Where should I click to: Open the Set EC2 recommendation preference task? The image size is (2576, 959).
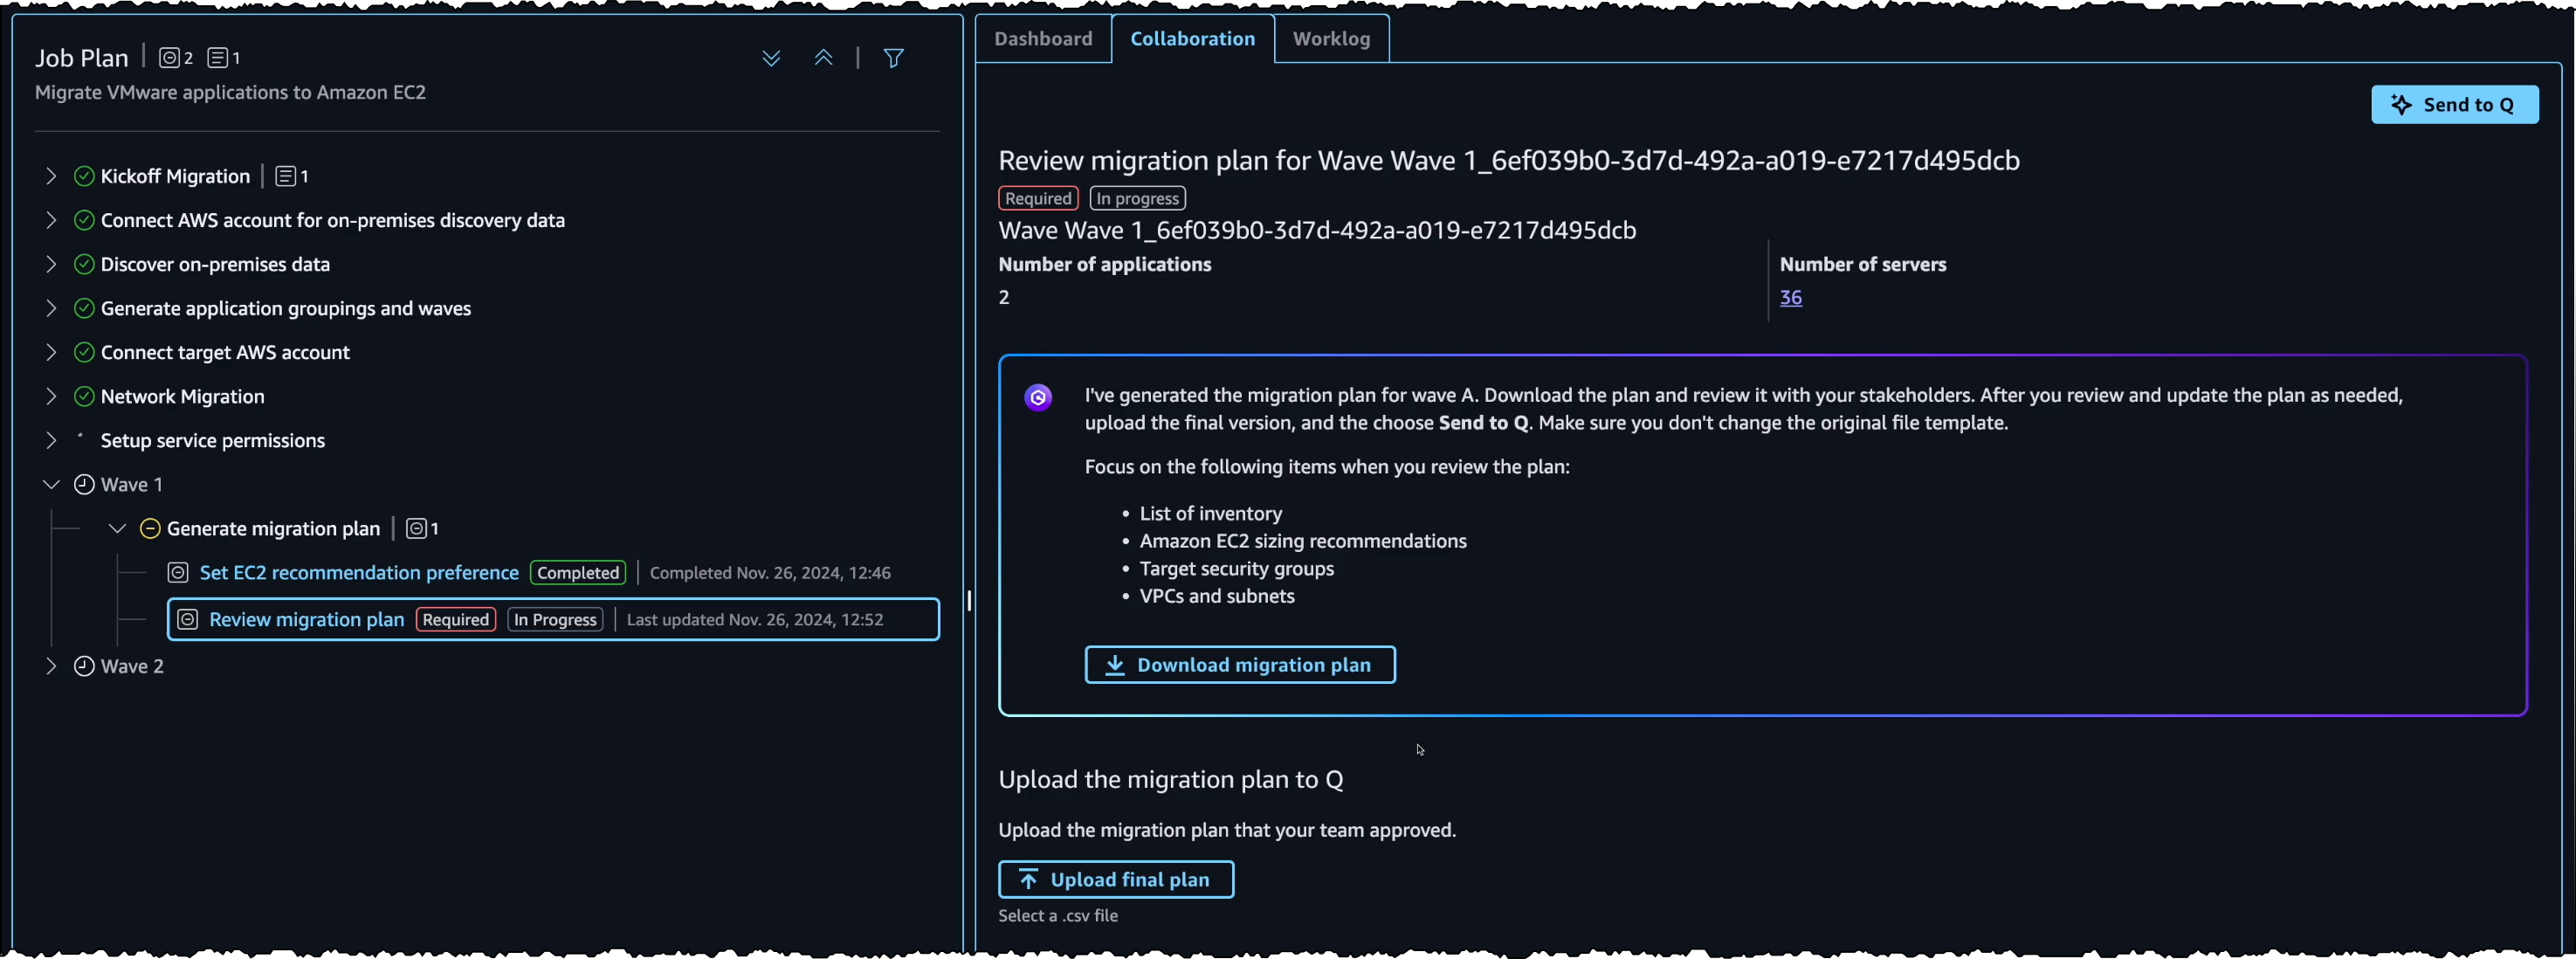coord(359,573)
